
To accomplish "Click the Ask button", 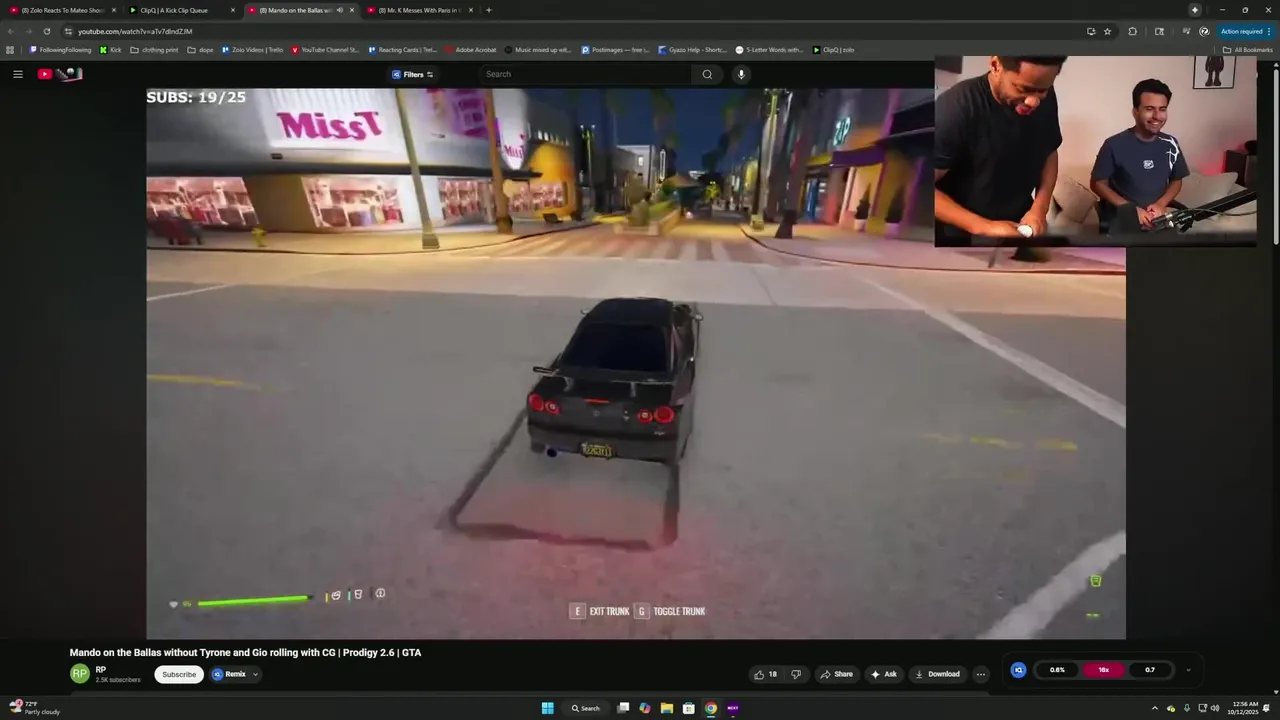I will tap(884, 674).
